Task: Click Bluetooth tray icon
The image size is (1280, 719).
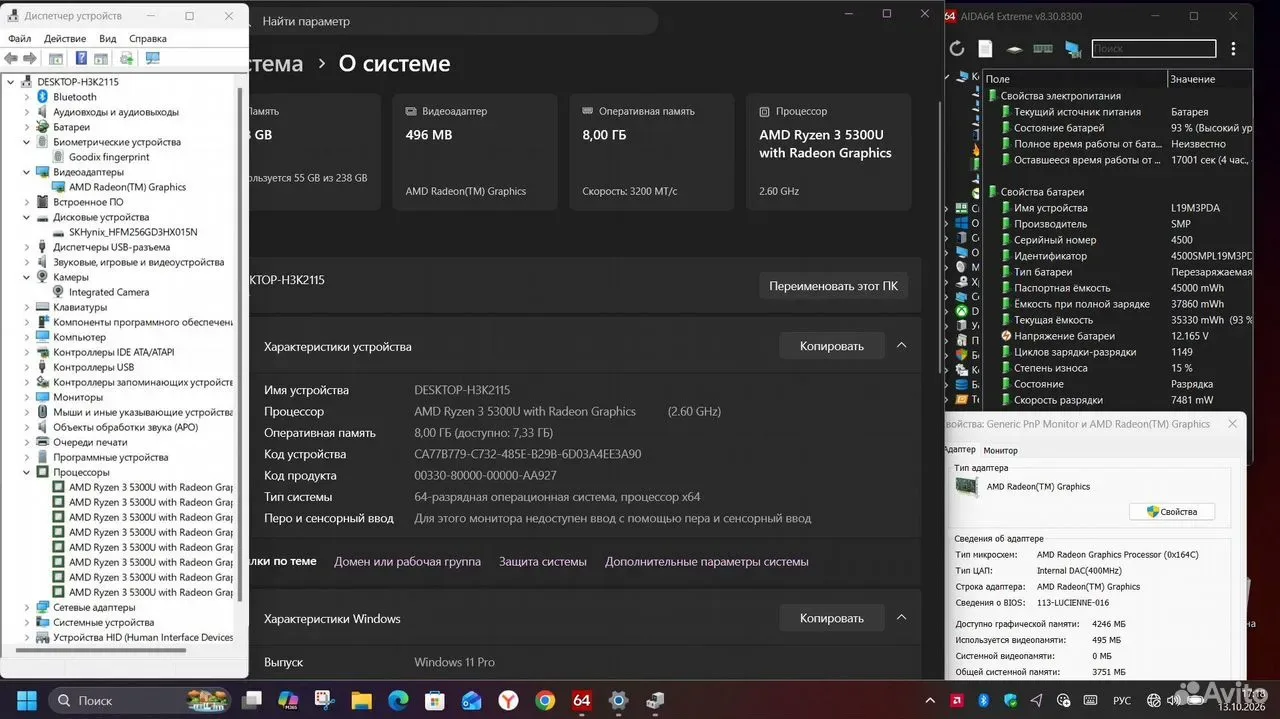Action: pos(983,700)
